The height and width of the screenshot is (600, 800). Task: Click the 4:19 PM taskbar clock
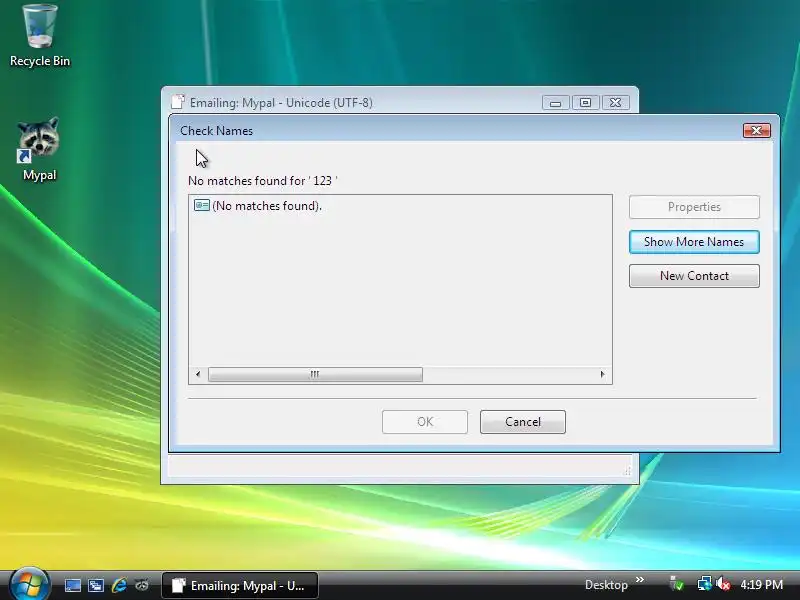761,585
